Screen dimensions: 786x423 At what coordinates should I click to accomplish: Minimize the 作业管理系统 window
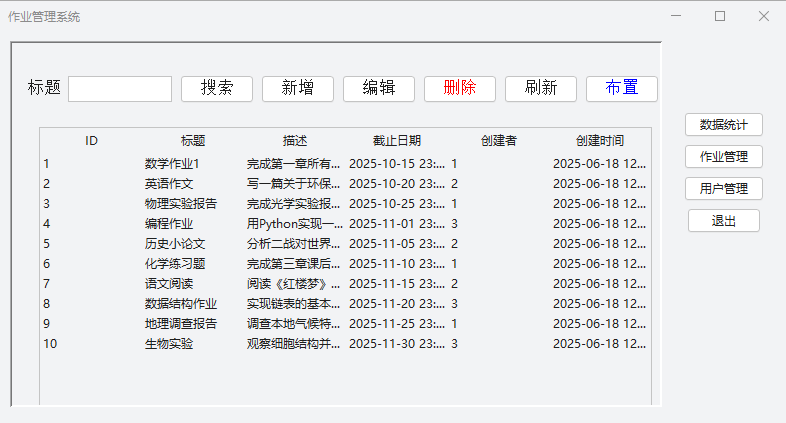(676, 17)
